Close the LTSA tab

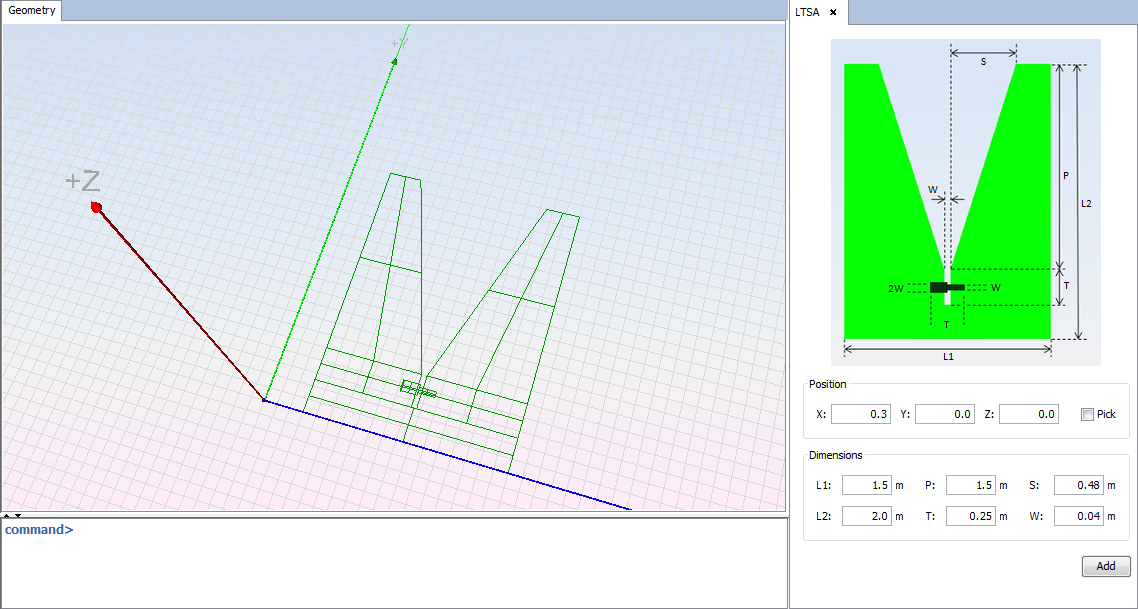click(x=832, y=12)
